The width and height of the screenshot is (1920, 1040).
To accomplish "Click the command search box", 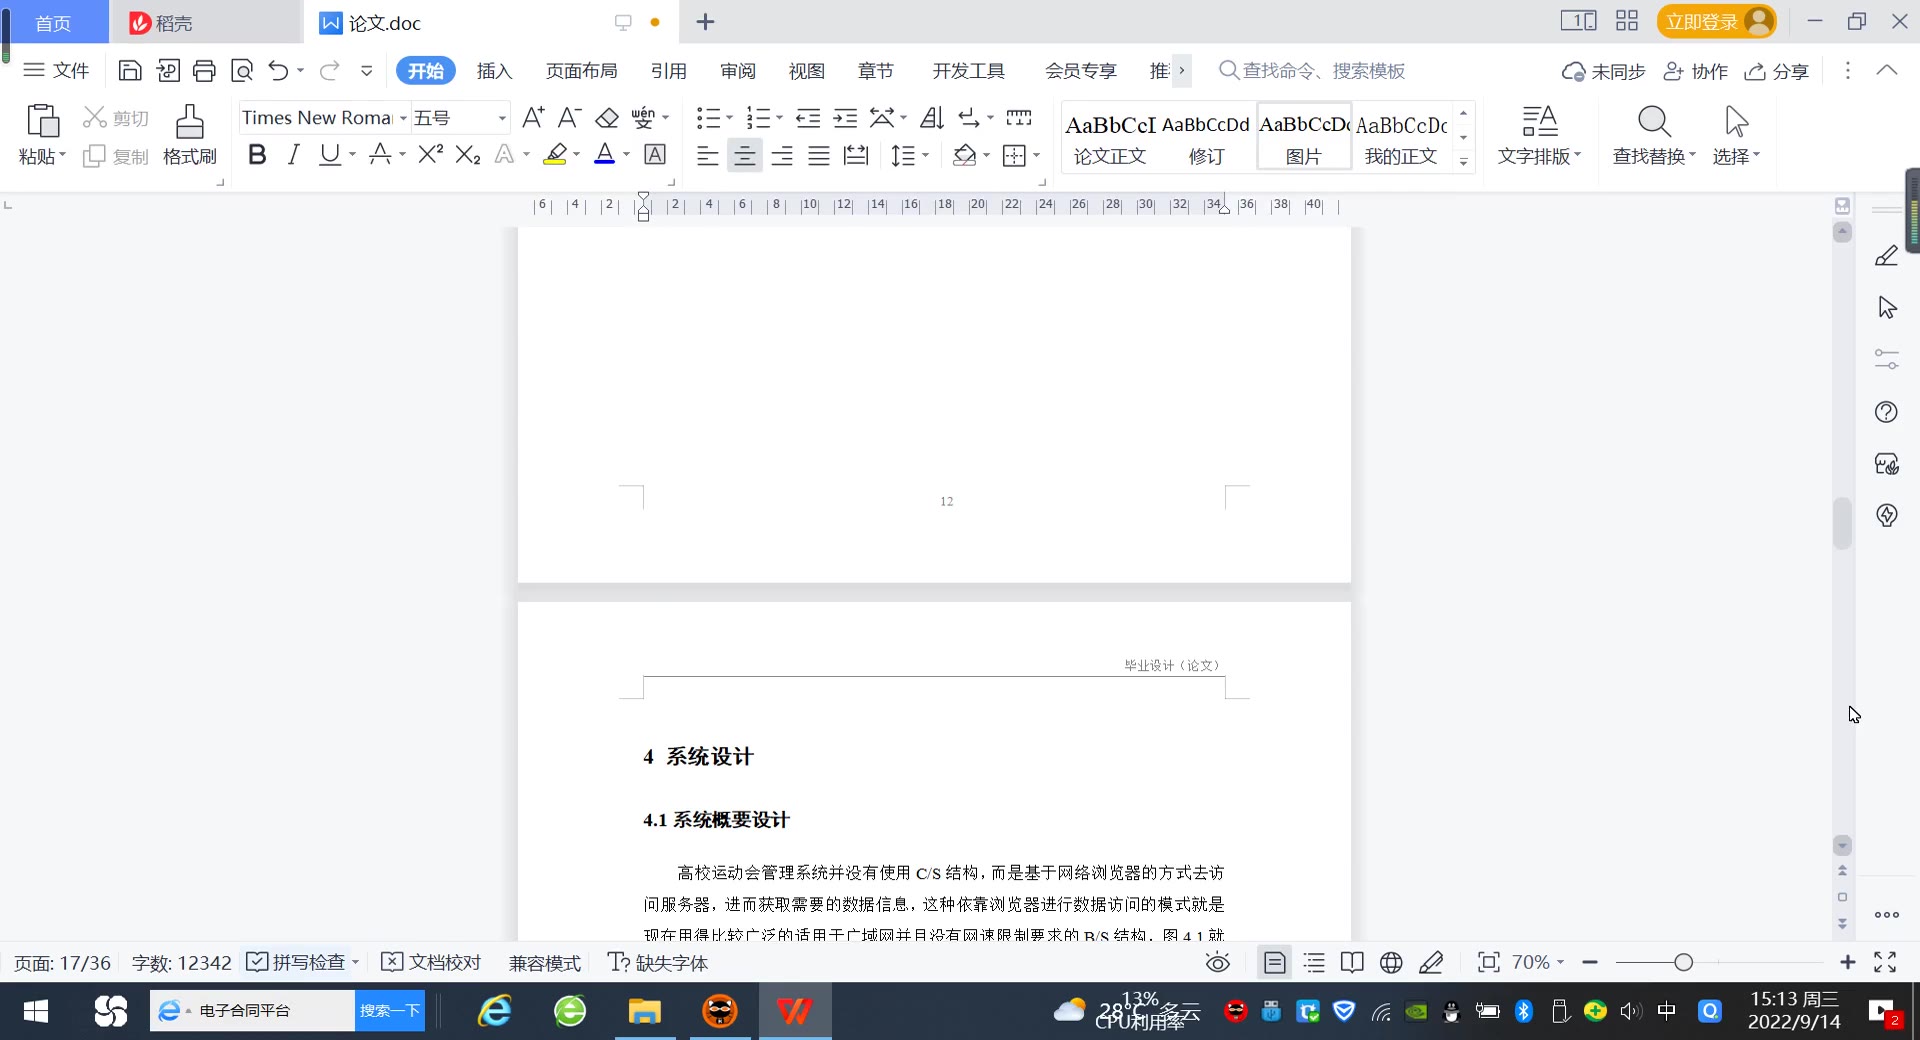I will click(x=1312, y=71).
